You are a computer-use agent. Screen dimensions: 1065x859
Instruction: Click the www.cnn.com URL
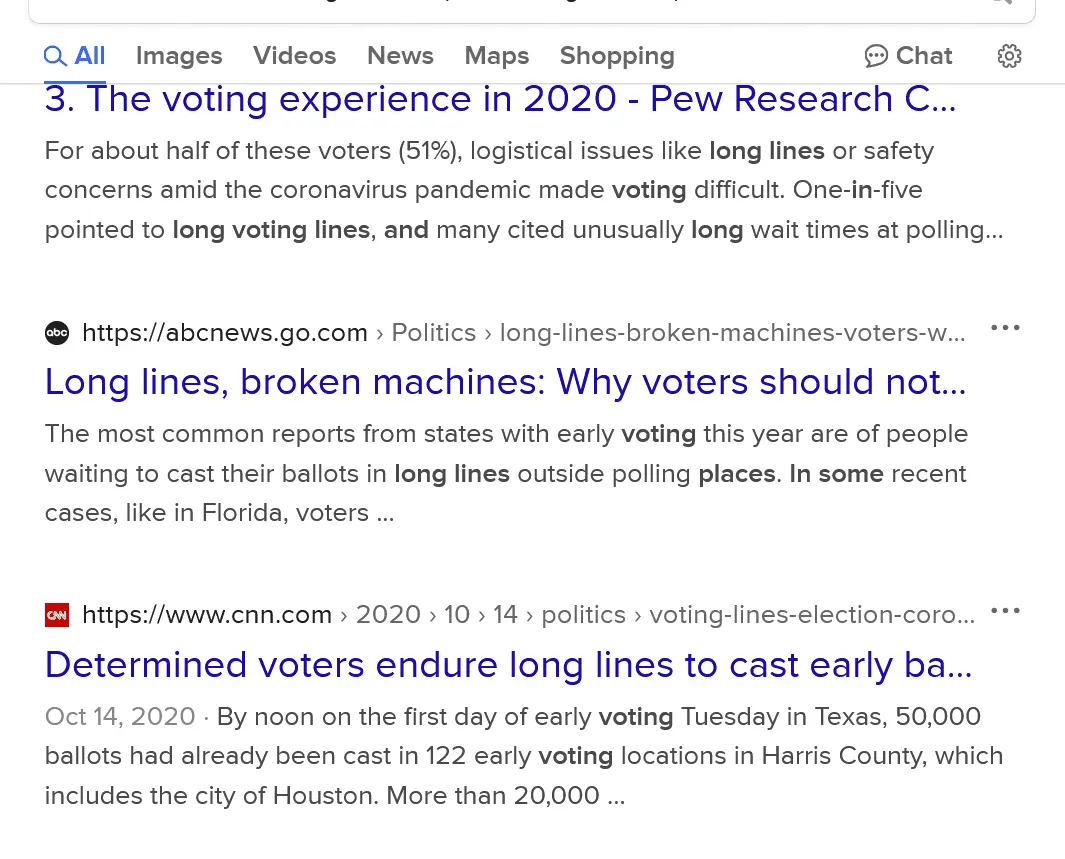(207, 615)
